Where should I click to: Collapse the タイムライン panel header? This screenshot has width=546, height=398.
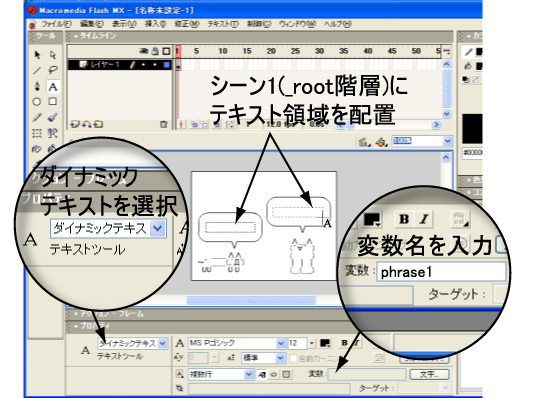95,36
